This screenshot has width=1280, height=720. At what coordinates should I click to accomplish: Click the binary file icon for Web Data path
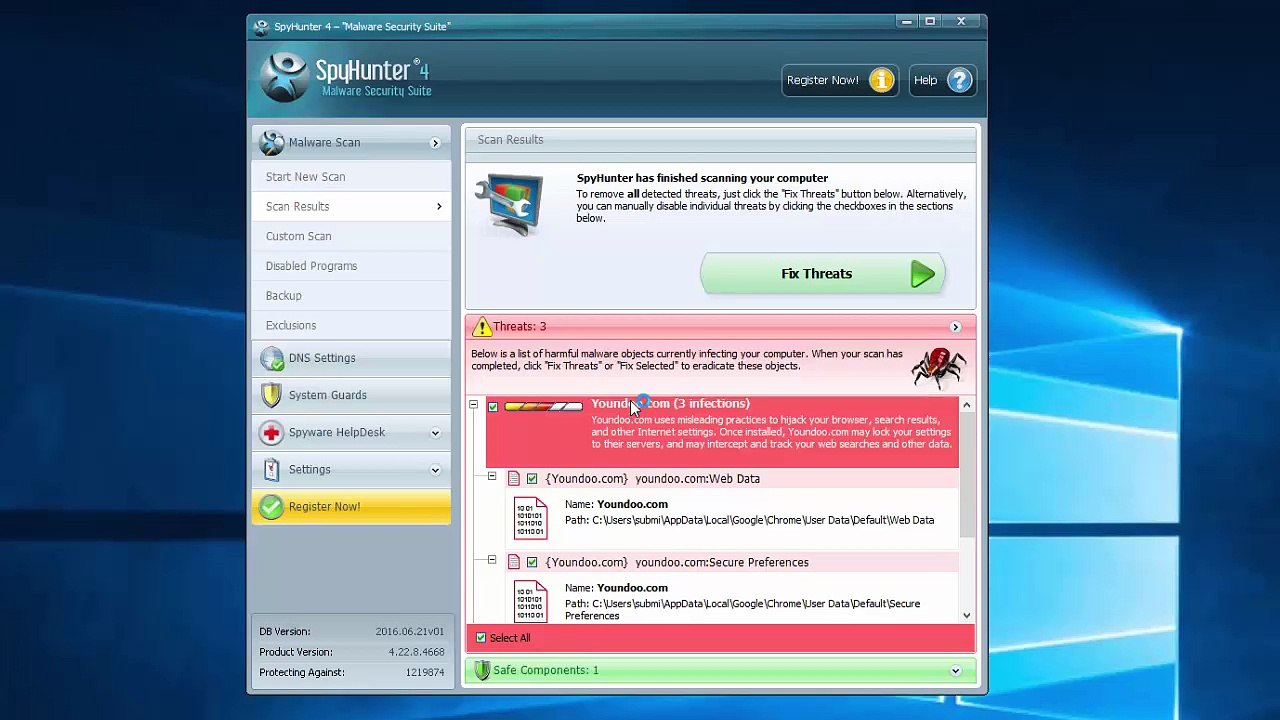tap(530, 518)
